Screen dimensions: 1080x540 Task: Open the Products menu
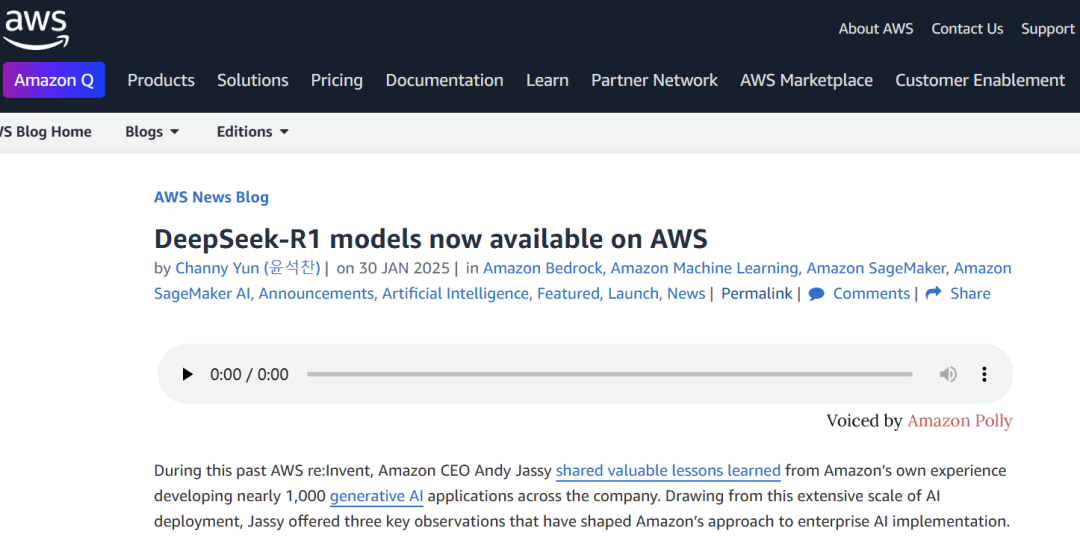(x=161, y=81)
